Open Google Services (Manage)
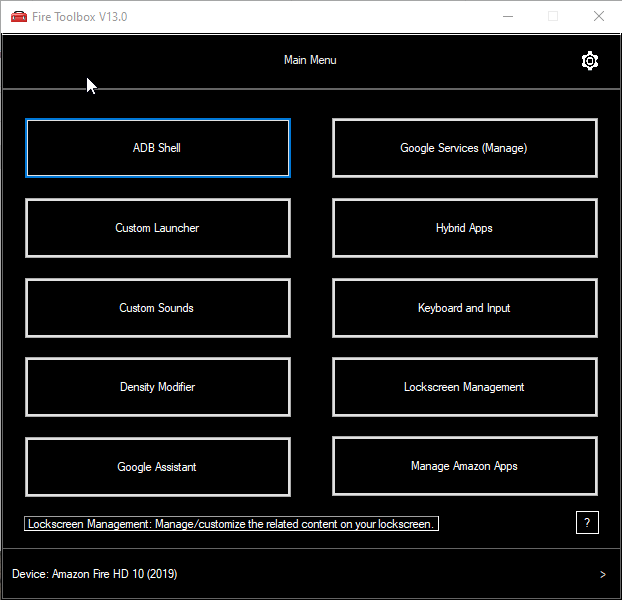The image size is (622, 600). 465,148
